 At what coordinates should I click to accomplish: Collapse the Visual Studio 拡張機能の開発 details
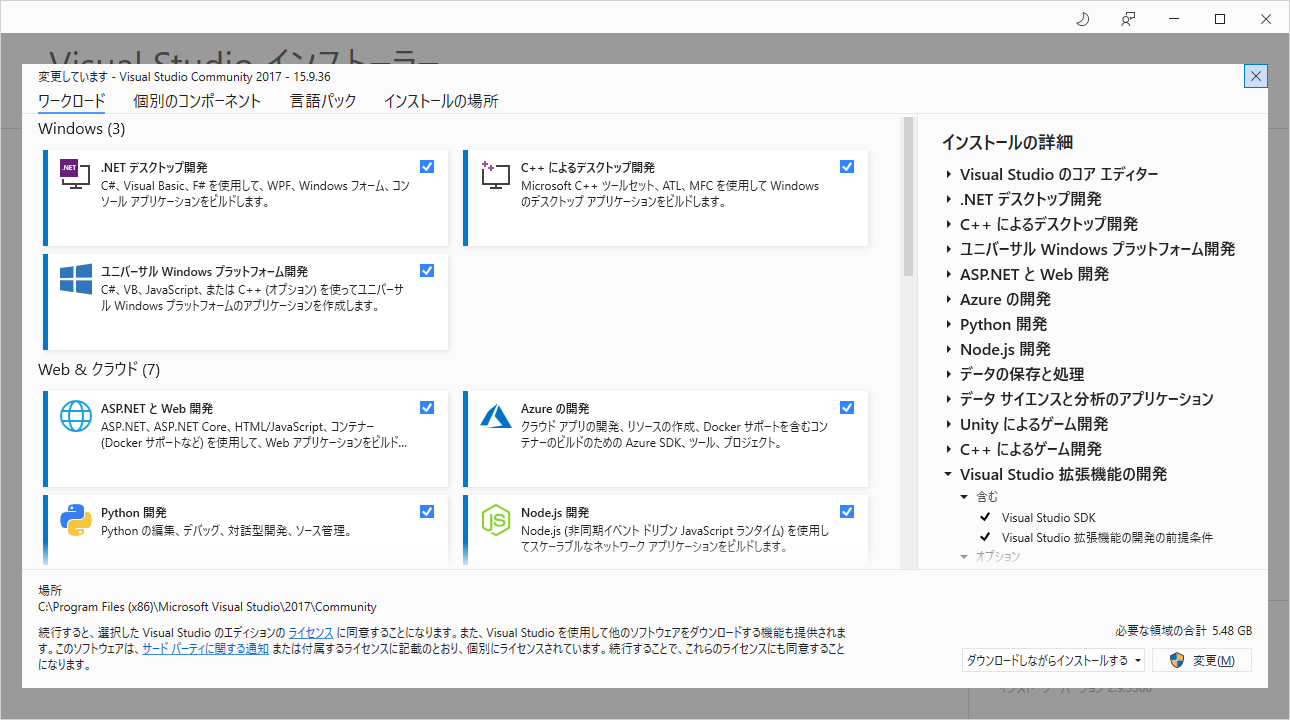click(x=948, y=474)
